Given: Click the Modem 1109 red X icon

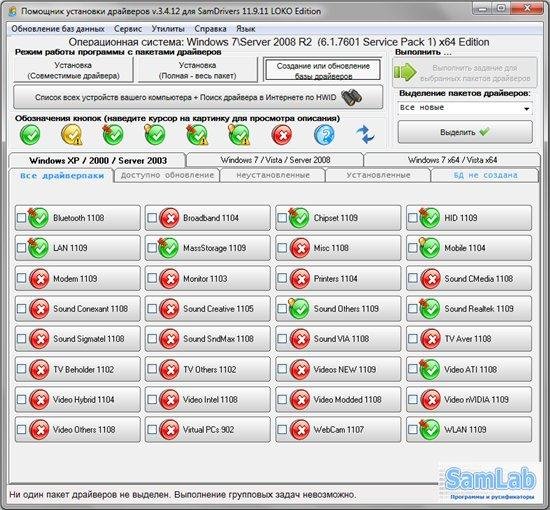Looking at the screenshot, I should tap(39, 279).
